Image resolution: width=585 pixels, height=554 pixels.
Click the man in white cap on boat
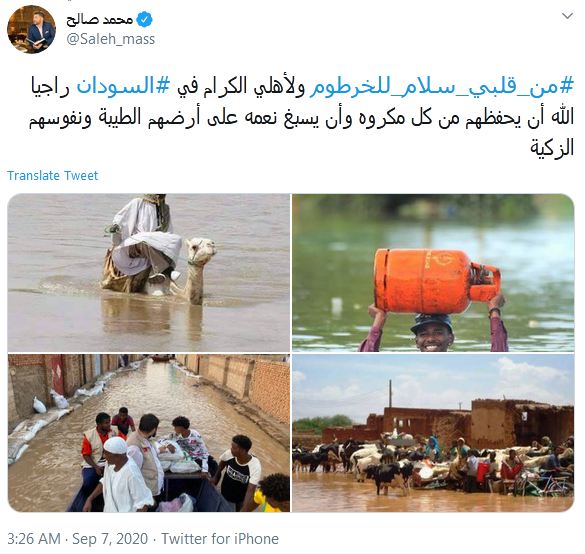(x=121, y=475)
